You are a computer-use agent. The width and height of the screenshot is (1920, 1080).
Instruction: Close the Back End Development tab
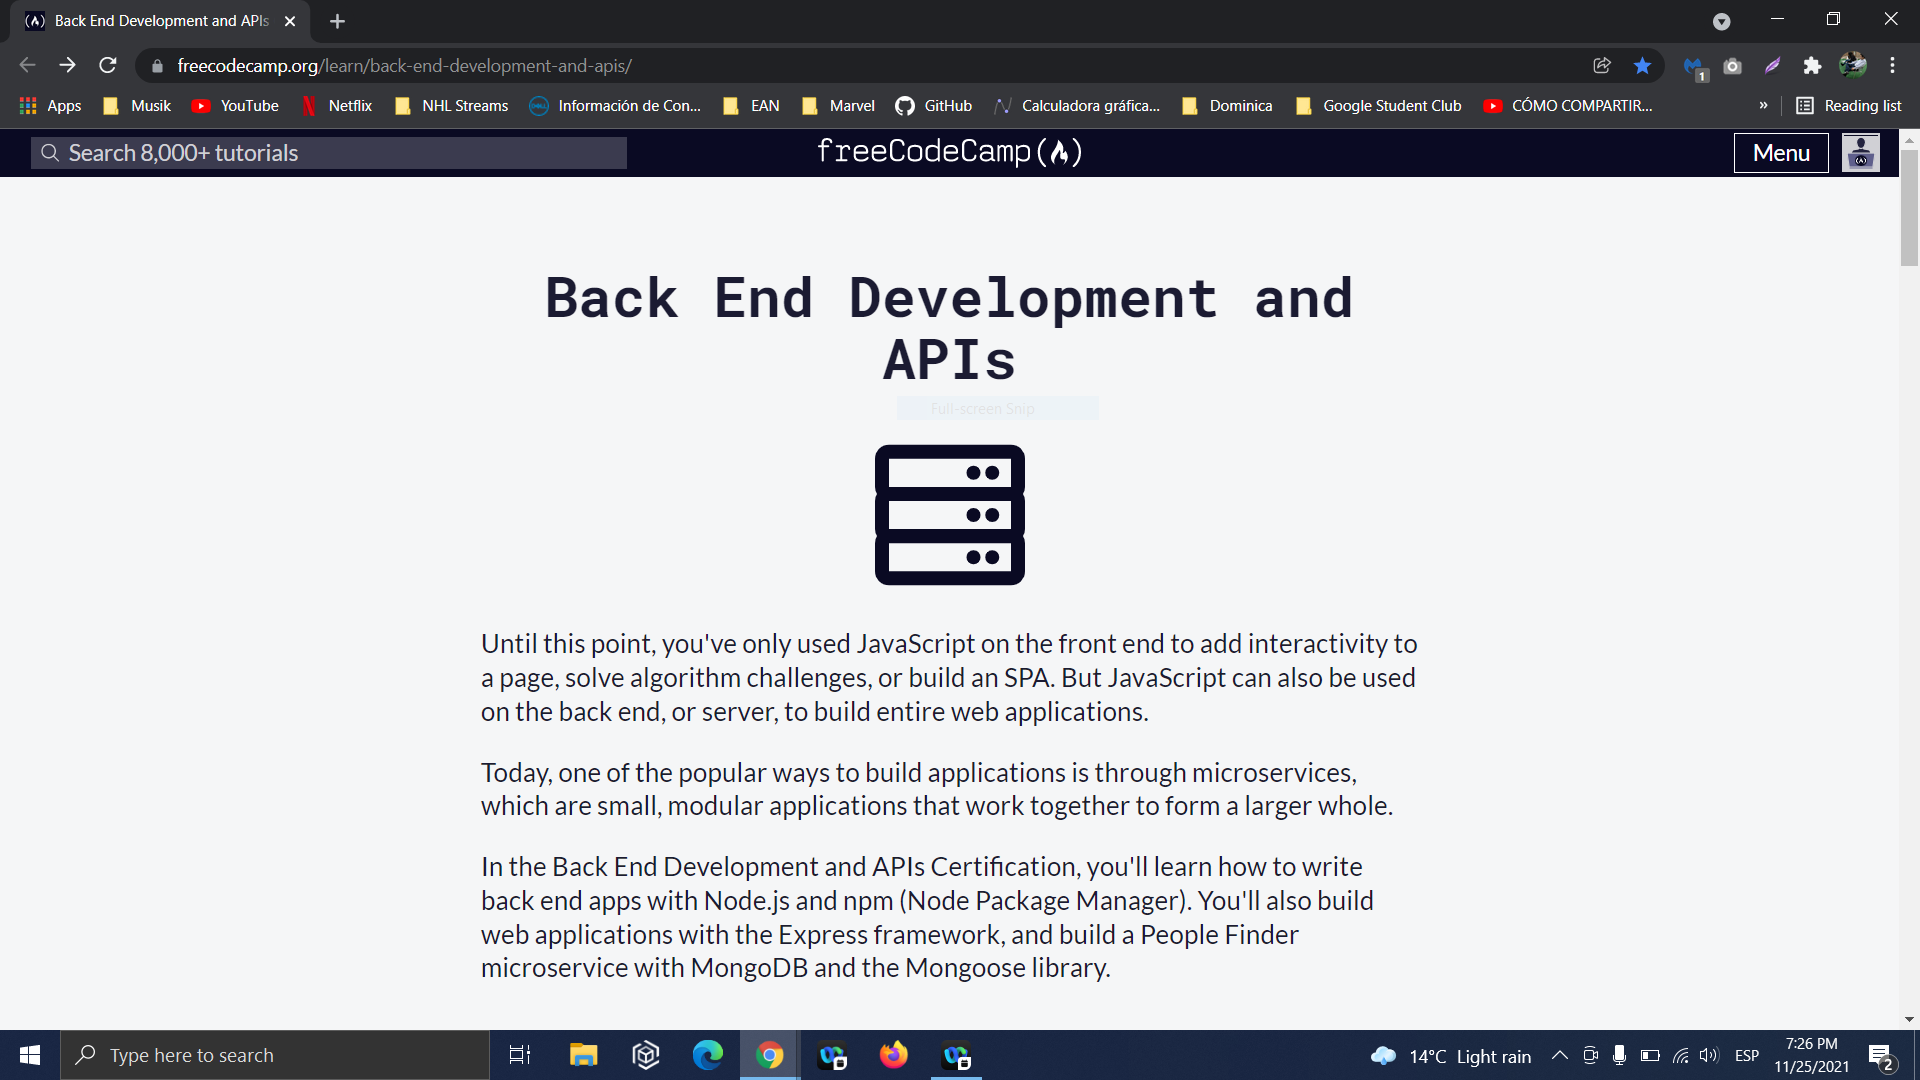pyautogui.click(x=290, y=21)
